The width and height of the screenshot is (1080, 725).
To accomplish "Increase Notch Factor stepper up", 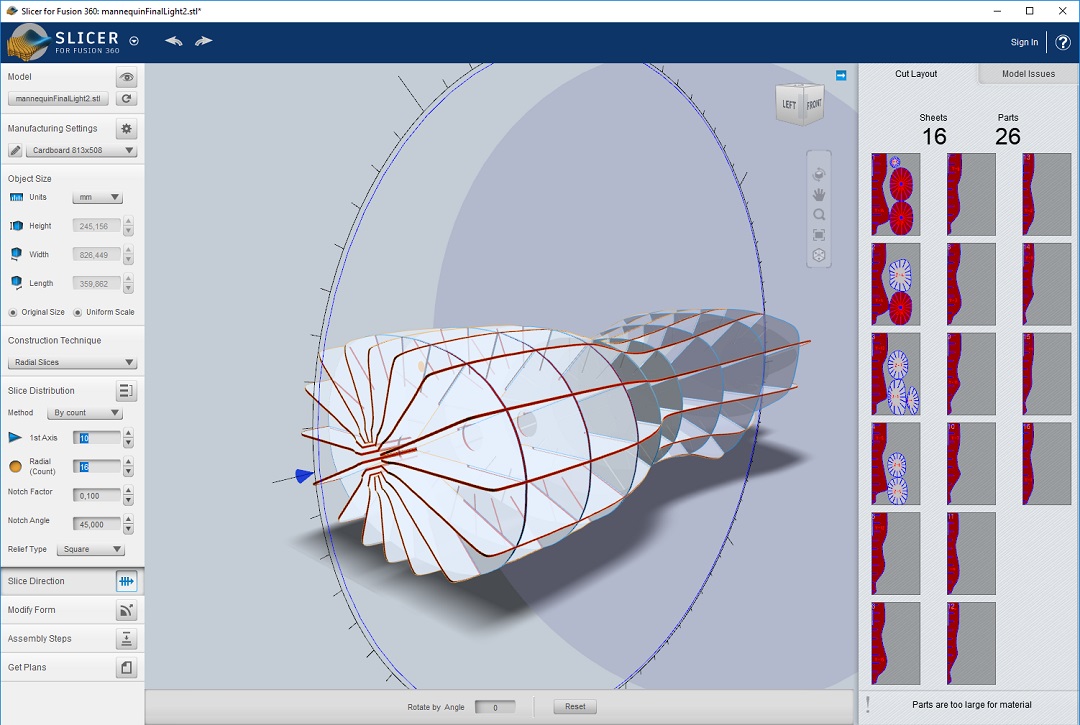I will pos(128,491).
